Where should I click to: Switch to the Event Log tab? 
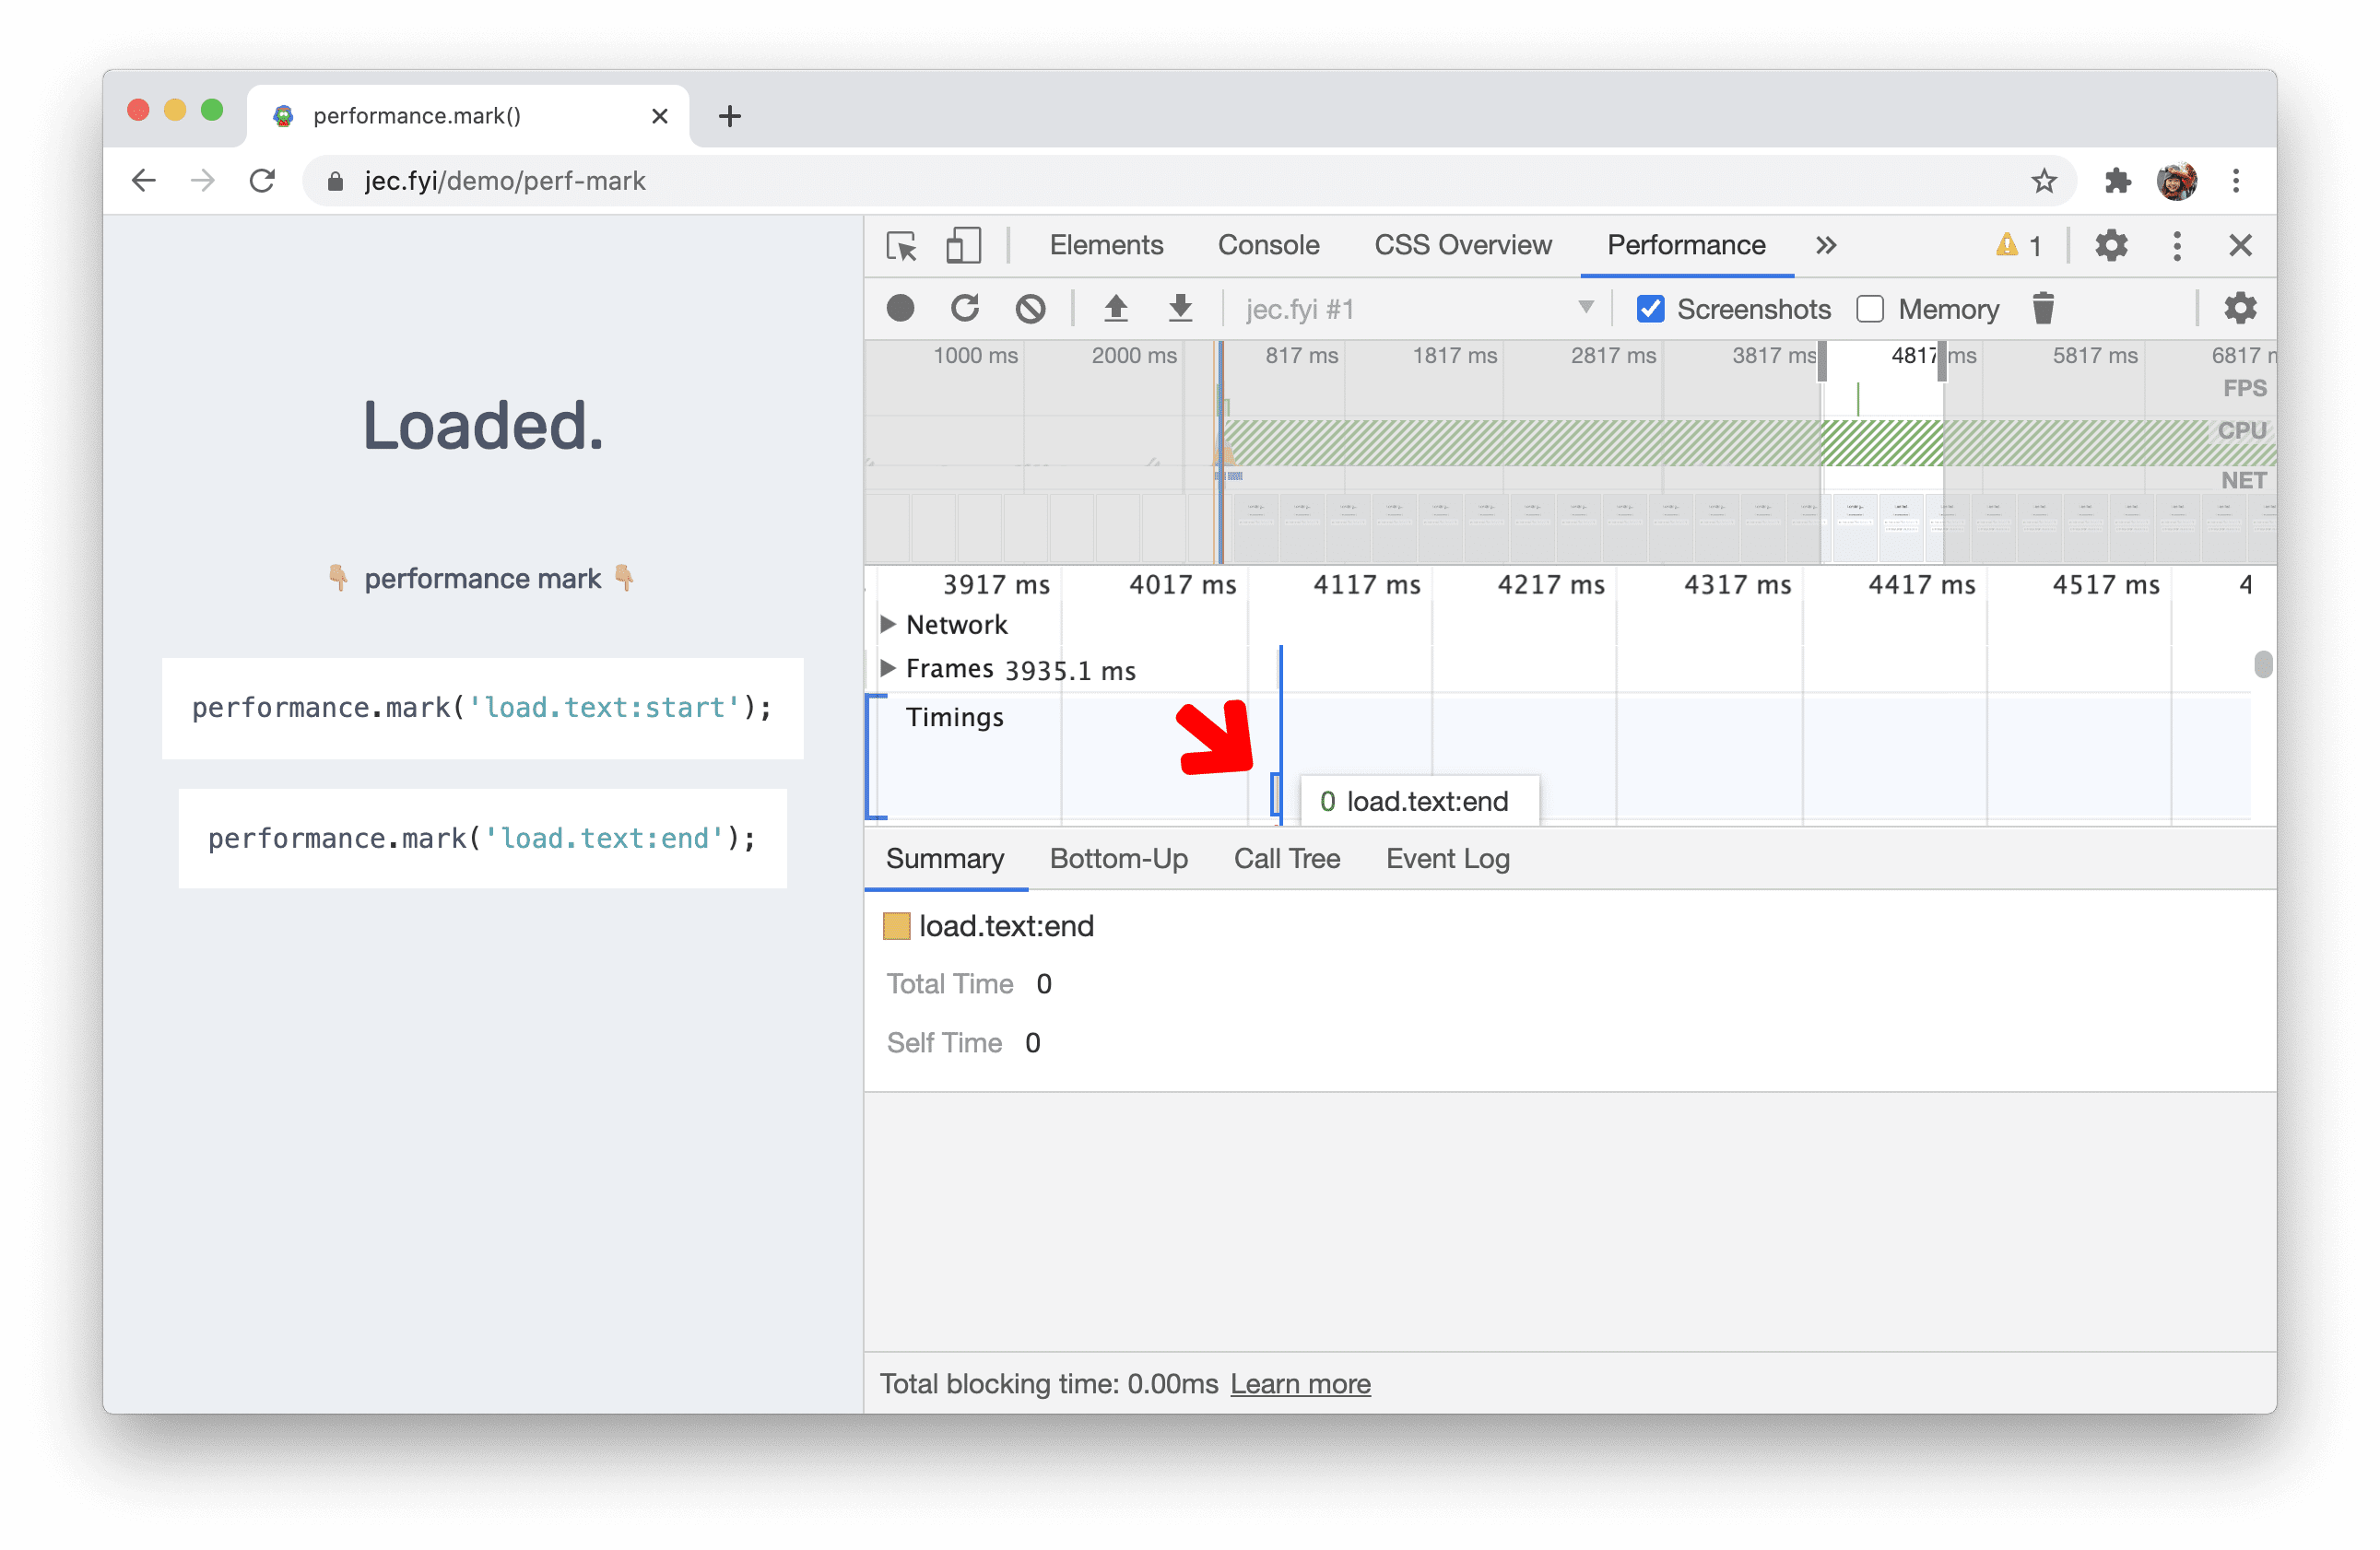click(x=1447, y=856)
